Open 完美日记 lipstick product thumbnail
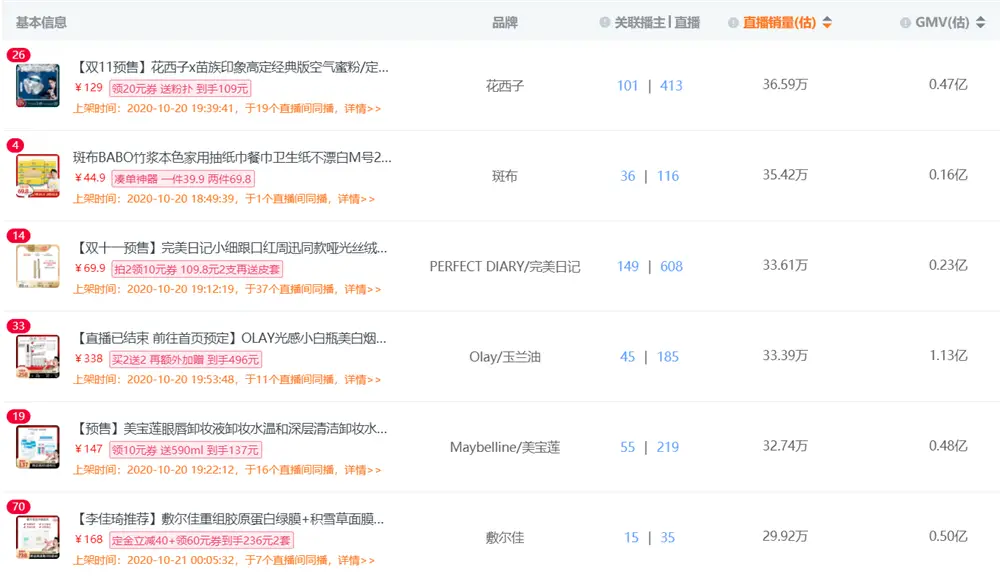The image size is (1000, 579). click(38, 266)
